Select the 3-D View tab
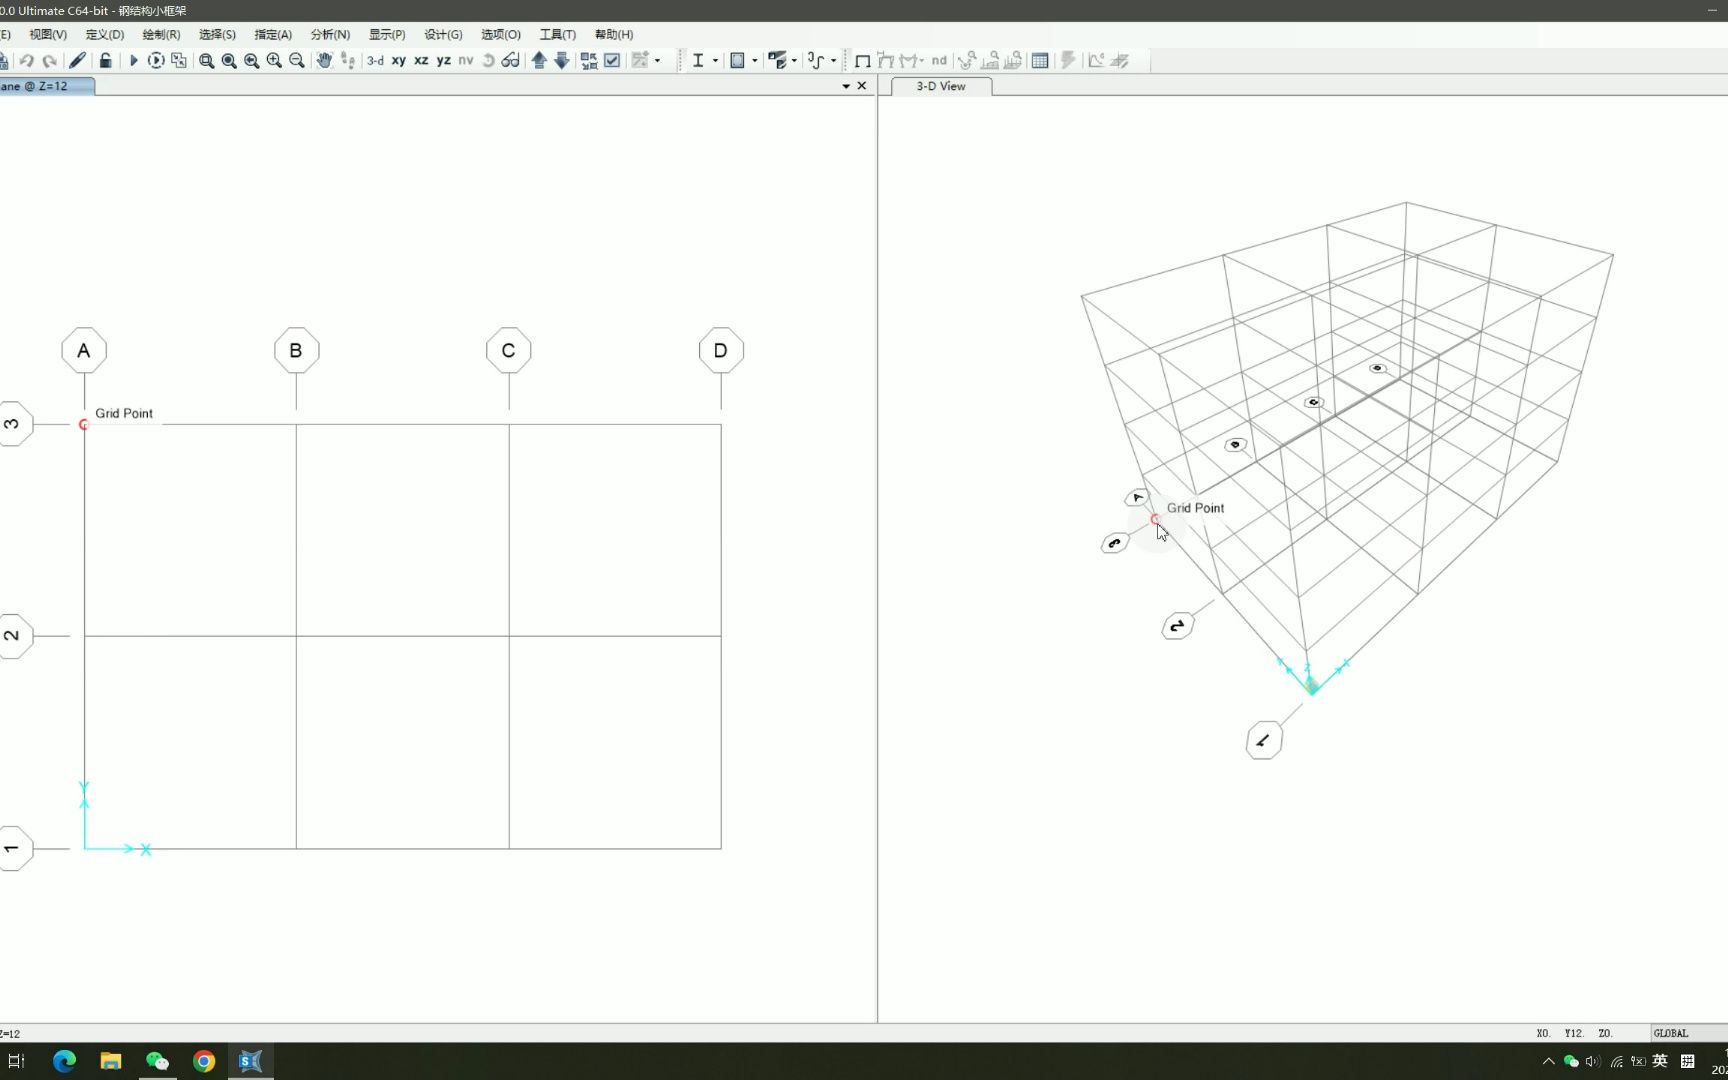Image resolution: width=1728 pixels, height=1080 pixels. click(941, 86)
